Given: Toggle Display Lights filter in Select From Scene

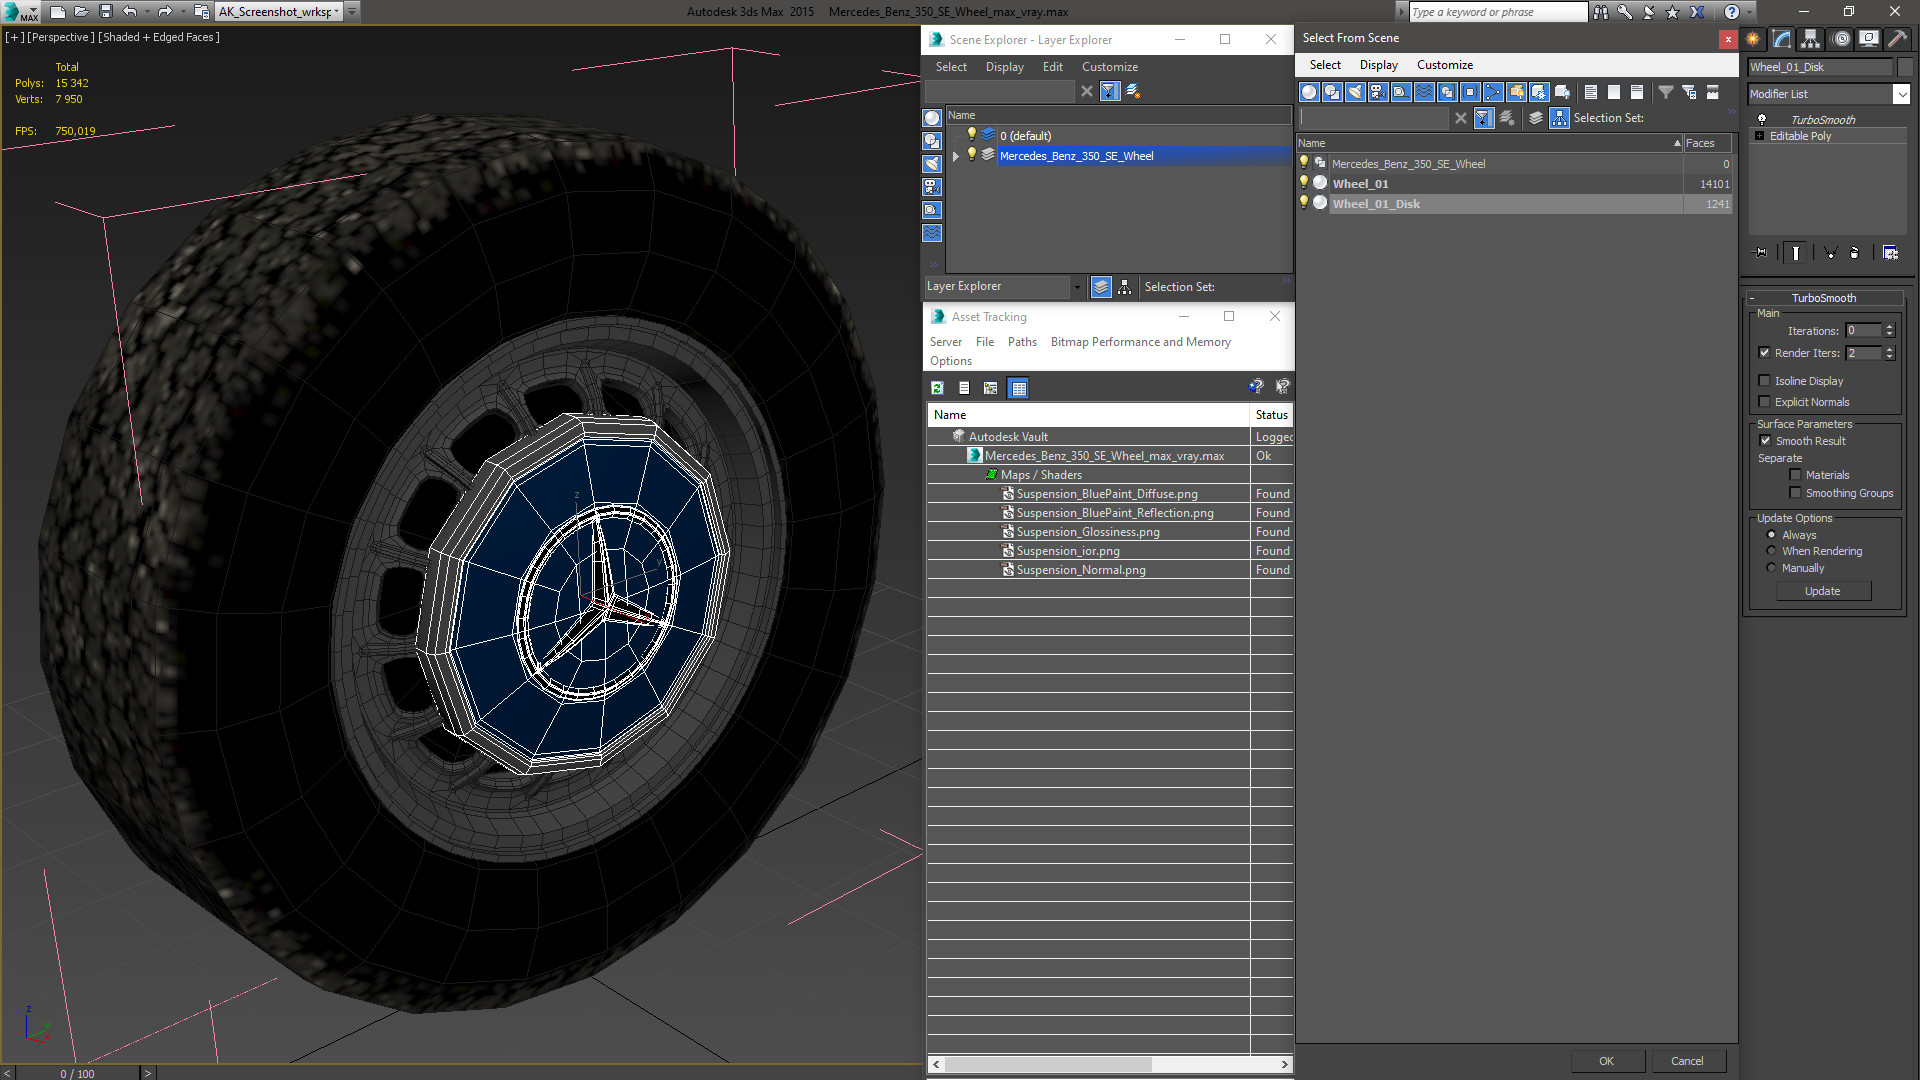Looking at the screenshot, I should (x=1355, y=92).
